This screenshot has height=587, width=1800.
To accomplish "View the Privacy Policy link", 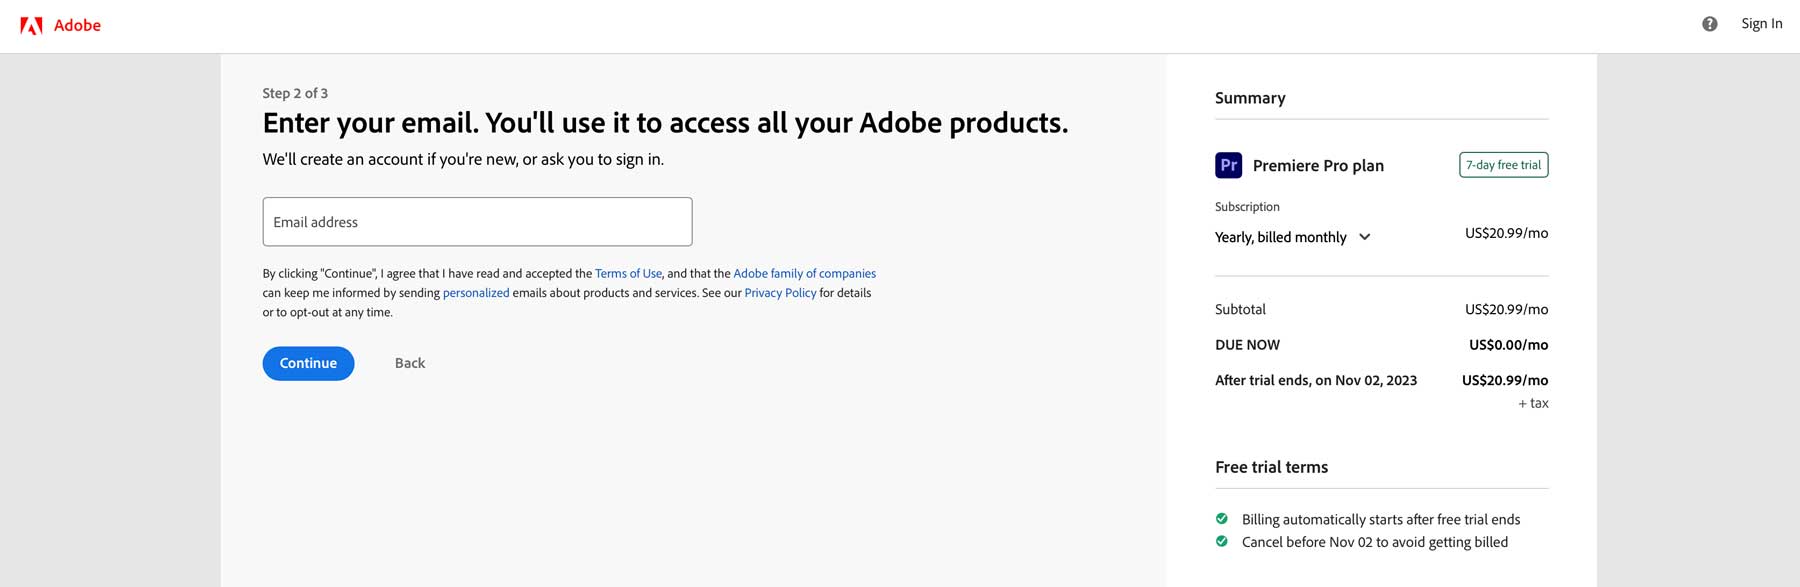I will coord(780,292).
